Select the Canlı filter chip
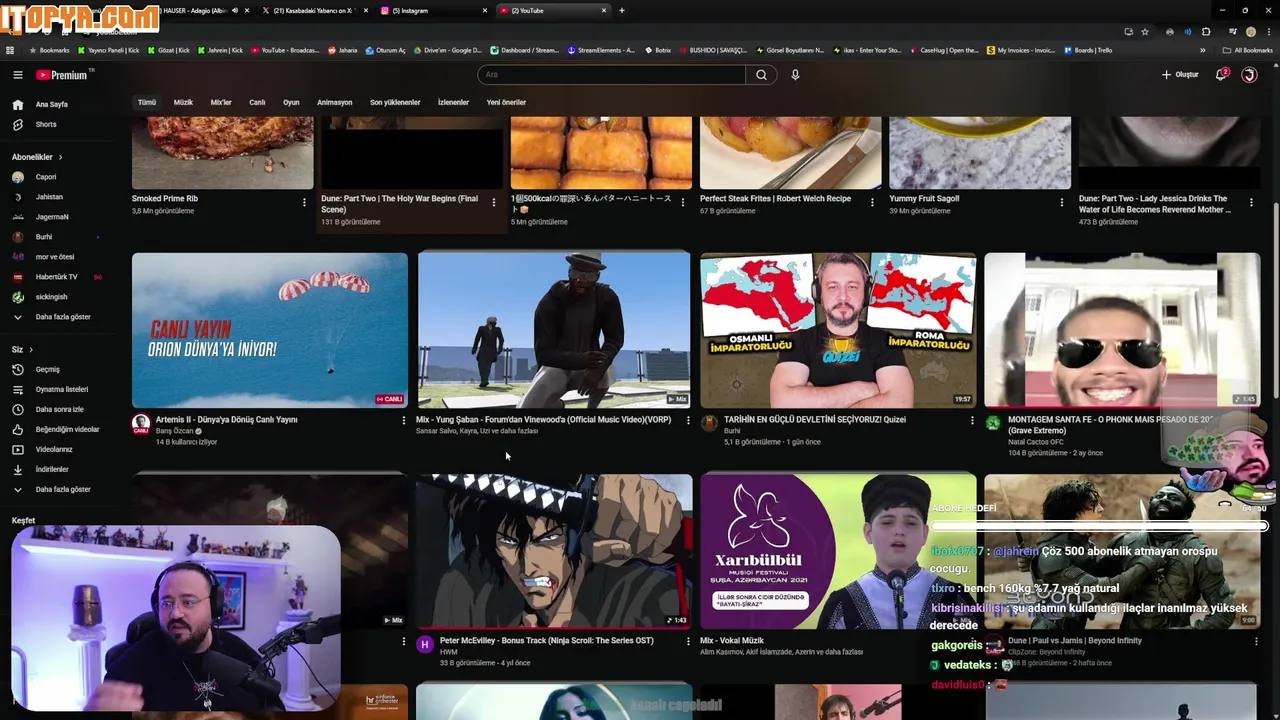 257,102
